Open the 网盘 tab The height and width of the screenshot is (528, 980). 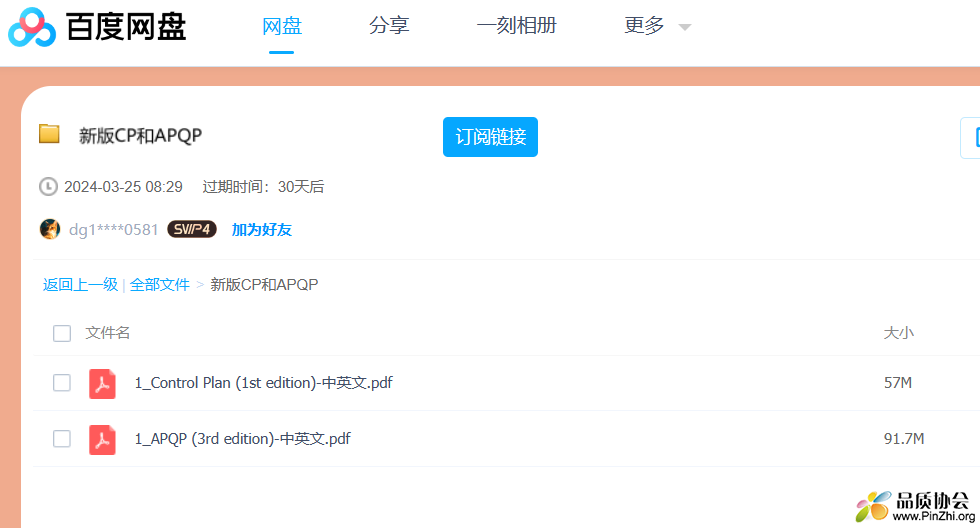pyautogui.click(x=282, y=26)
